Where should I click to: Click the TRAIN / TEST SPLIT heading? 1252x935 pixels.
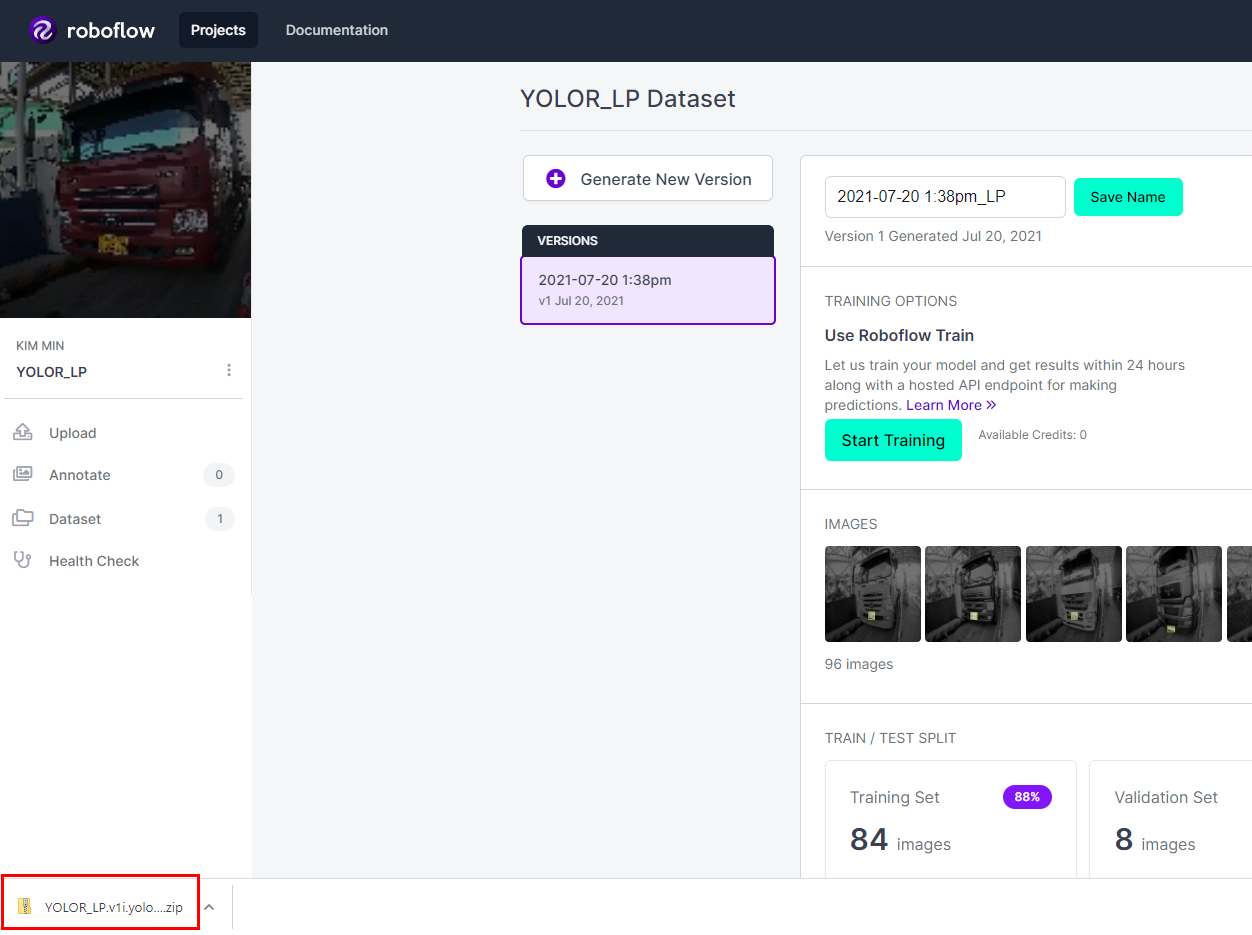click(890, 738)
